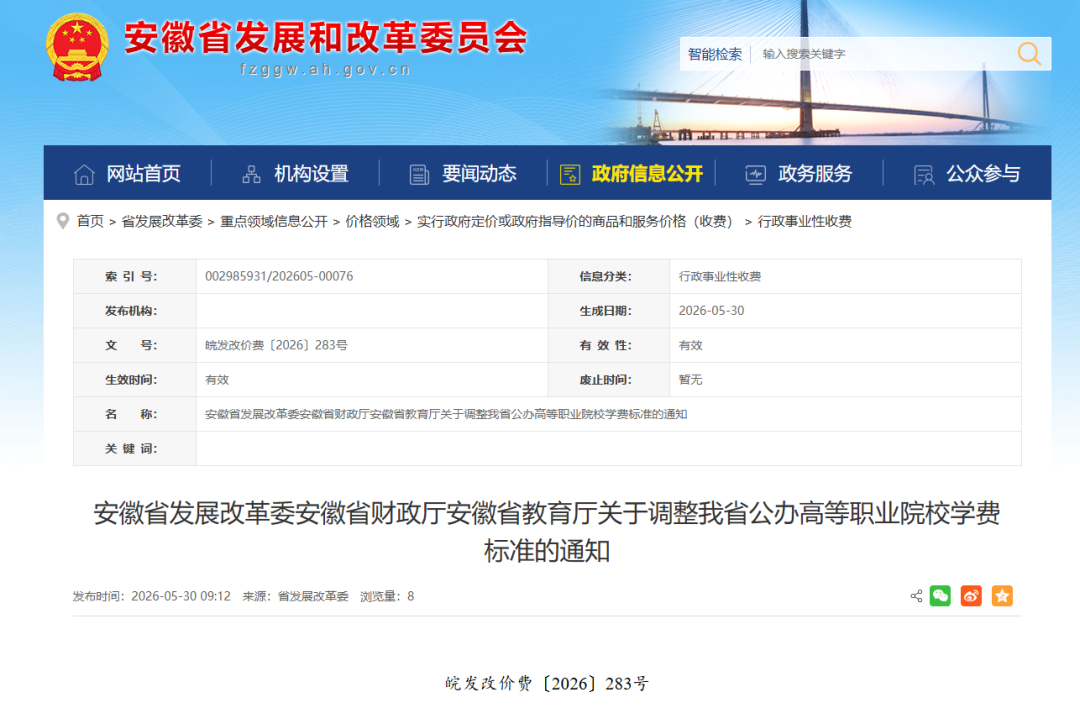Open the 政府信息公开 menu item
The image size is (1080, 713).
[632, 174]
